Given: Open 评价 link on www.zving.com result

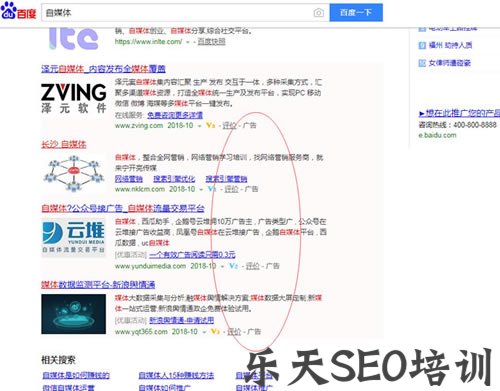Looking at the screenshot, I should [229, 126].
